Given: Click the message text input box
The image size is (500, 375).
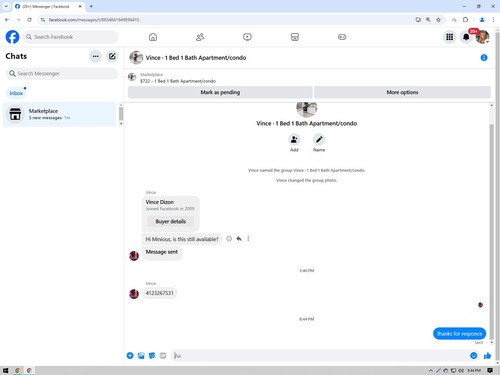Looking at the screenshot, I should [320, 356].
